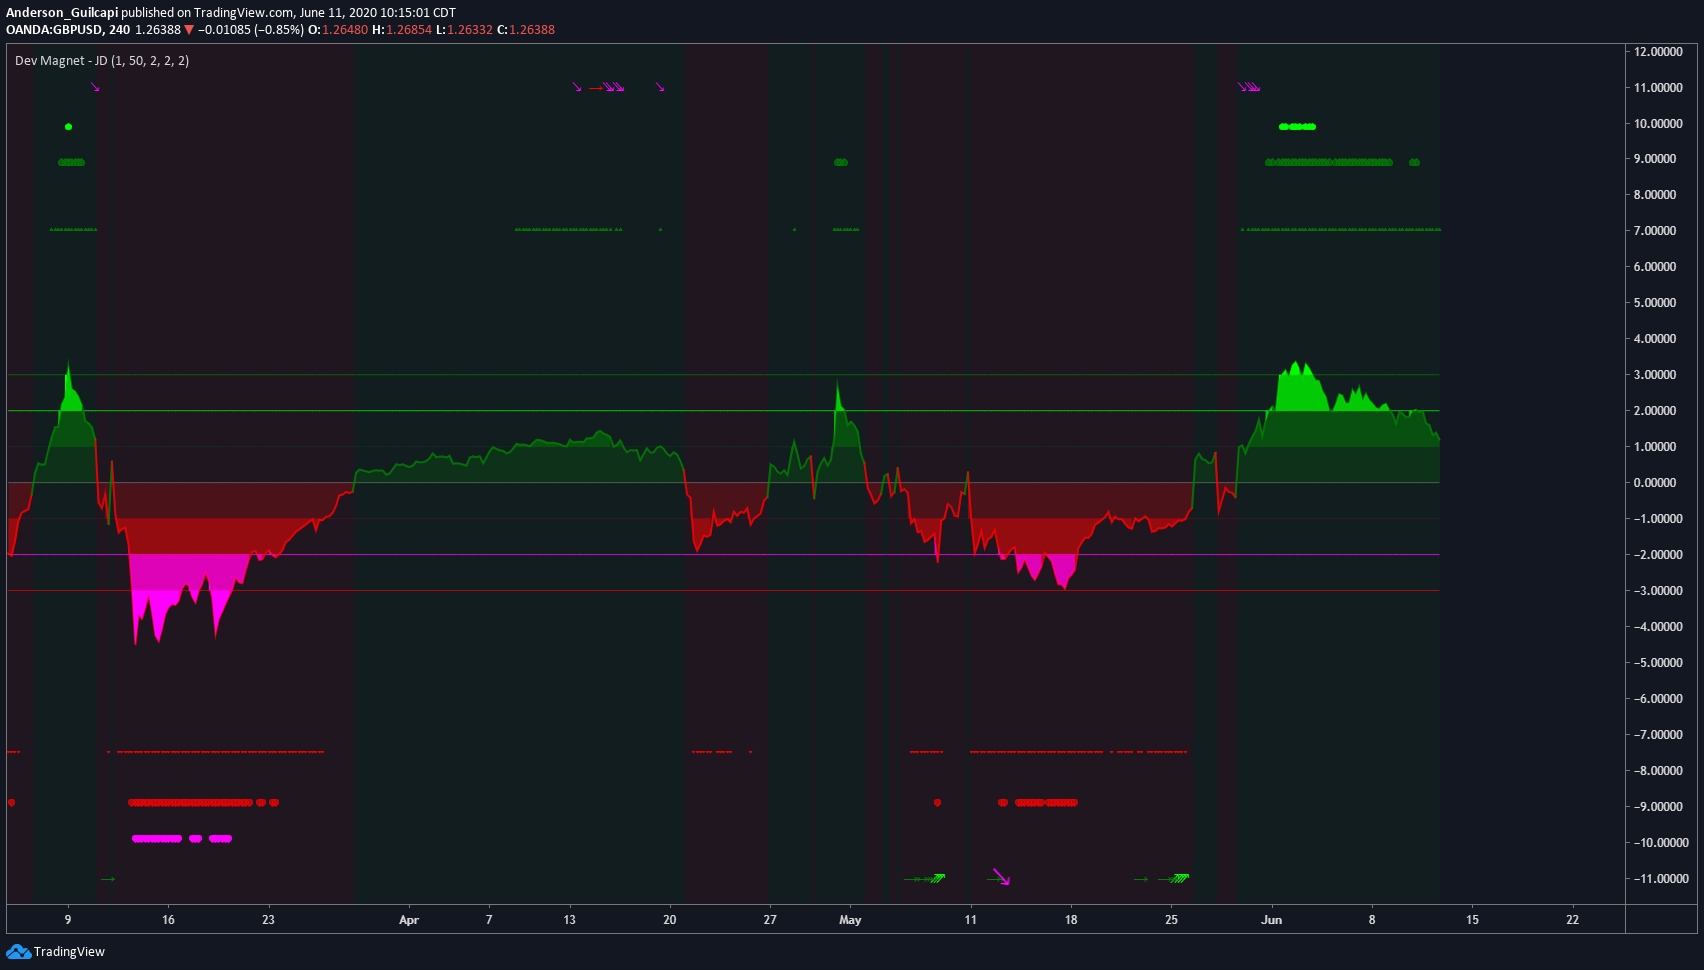Select the 10.00000 price axis label
The image size is (1704, 970).
(x=1658, y=124)
